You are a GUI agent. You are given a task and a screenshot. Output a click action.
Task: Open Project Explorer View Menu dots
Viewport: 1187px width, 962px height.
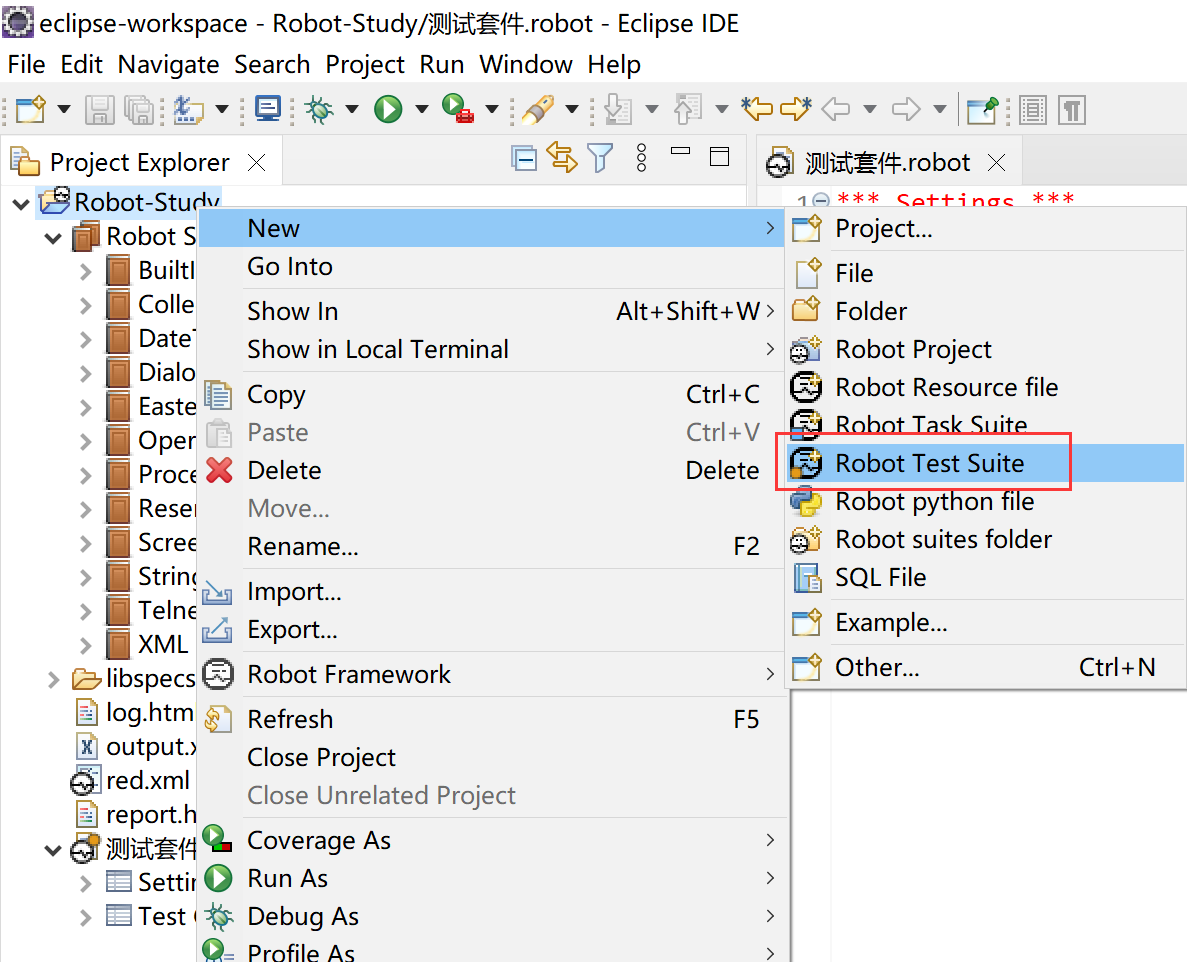click(x=641, y=158)
